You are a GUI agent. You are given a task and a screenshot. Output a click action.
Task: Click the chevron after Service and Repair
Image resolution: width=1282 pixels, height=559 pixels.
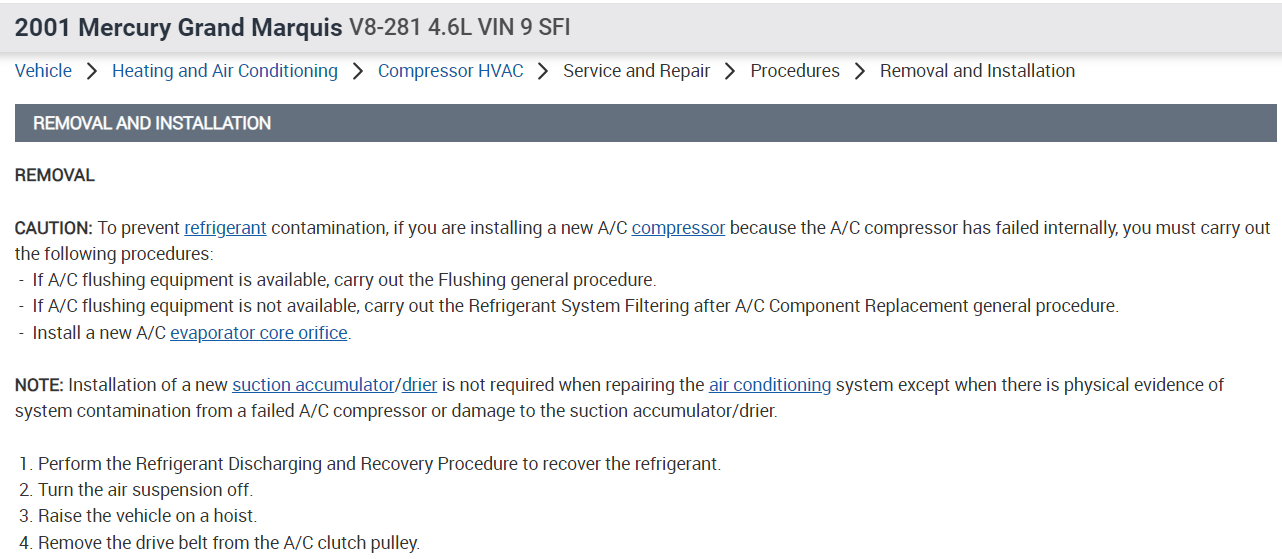pyautogui.click(x=730, y=71)
